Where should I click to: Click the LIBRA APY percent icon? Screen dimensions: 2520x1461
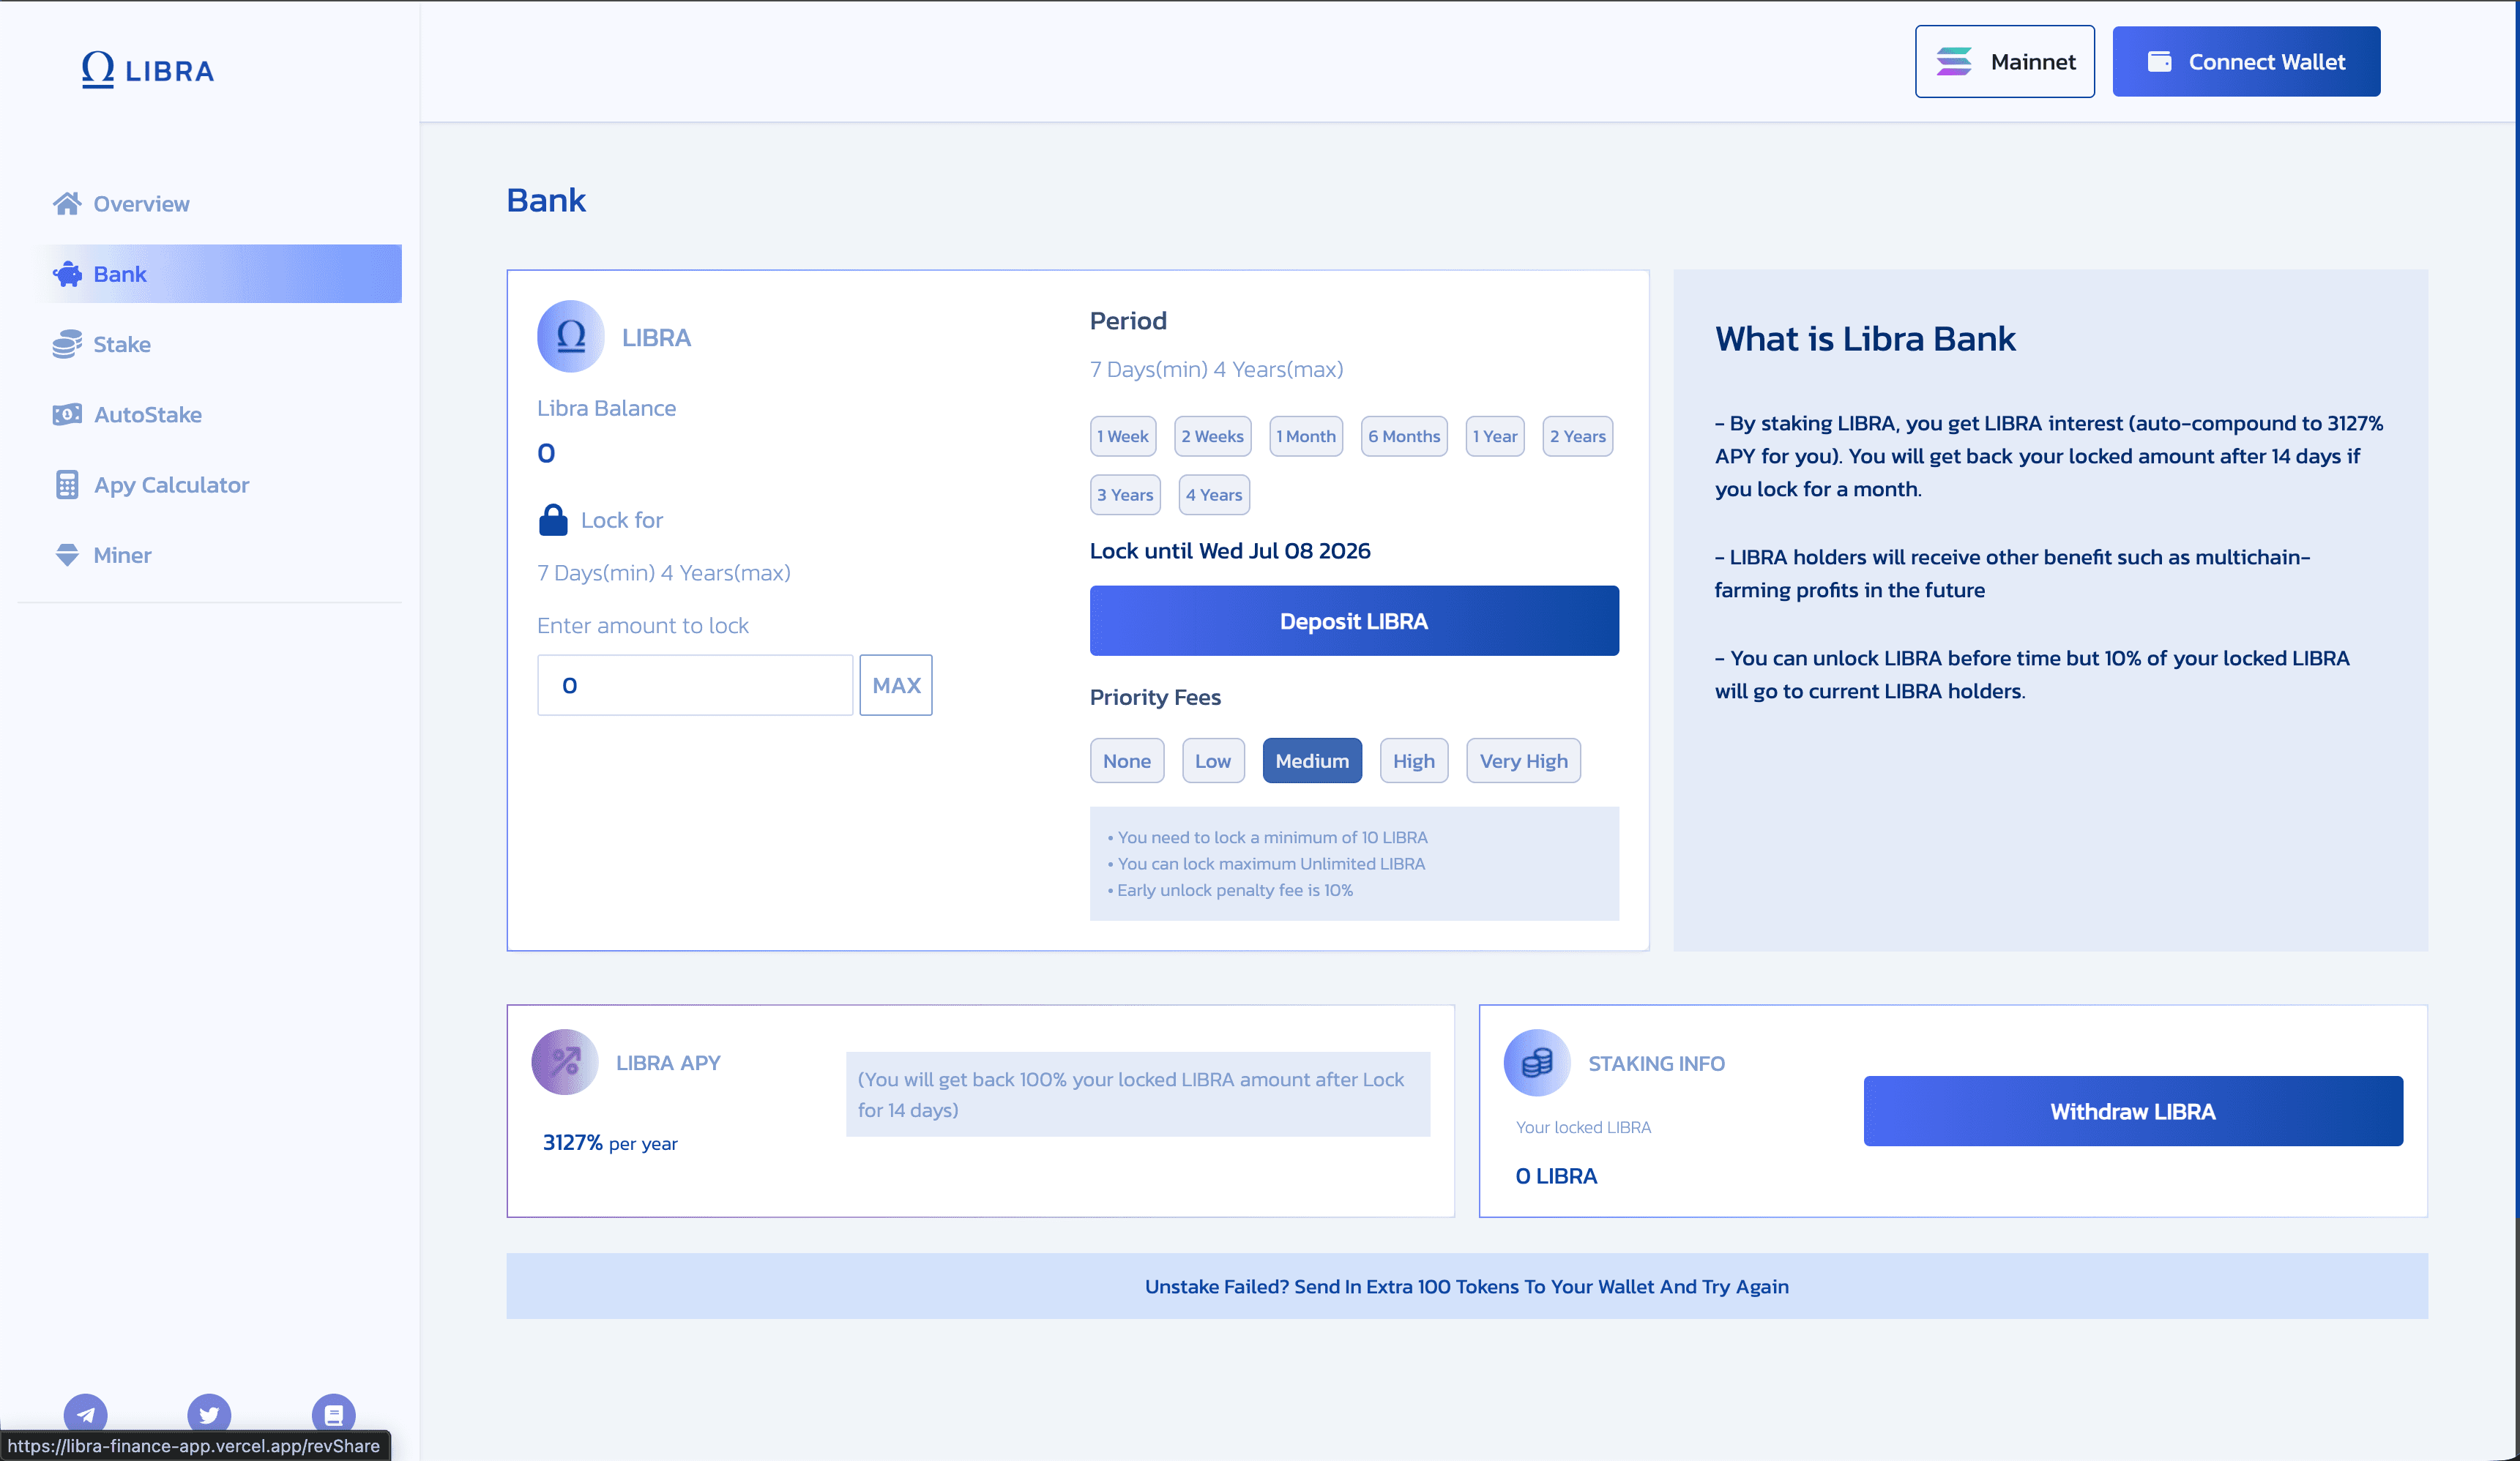[x=565, y=1062]
